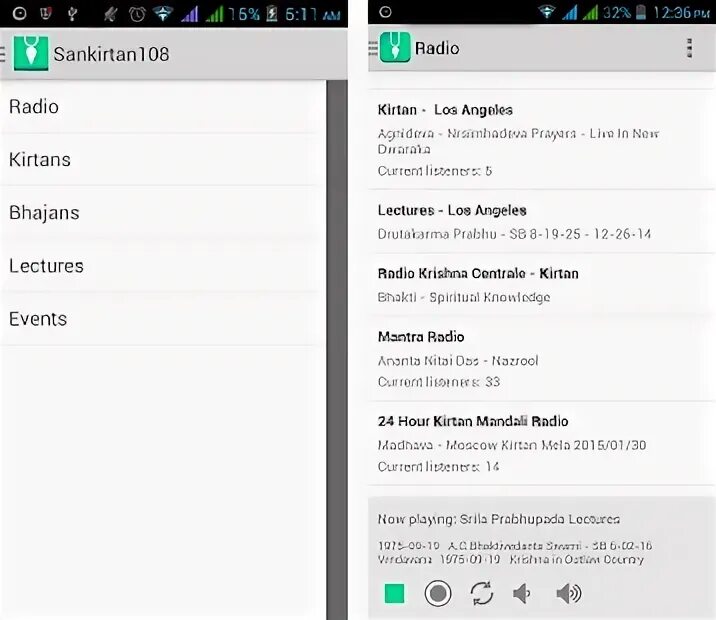Open the Radio menu item
The width and height of the screenshot is (716, 620).
163,107
